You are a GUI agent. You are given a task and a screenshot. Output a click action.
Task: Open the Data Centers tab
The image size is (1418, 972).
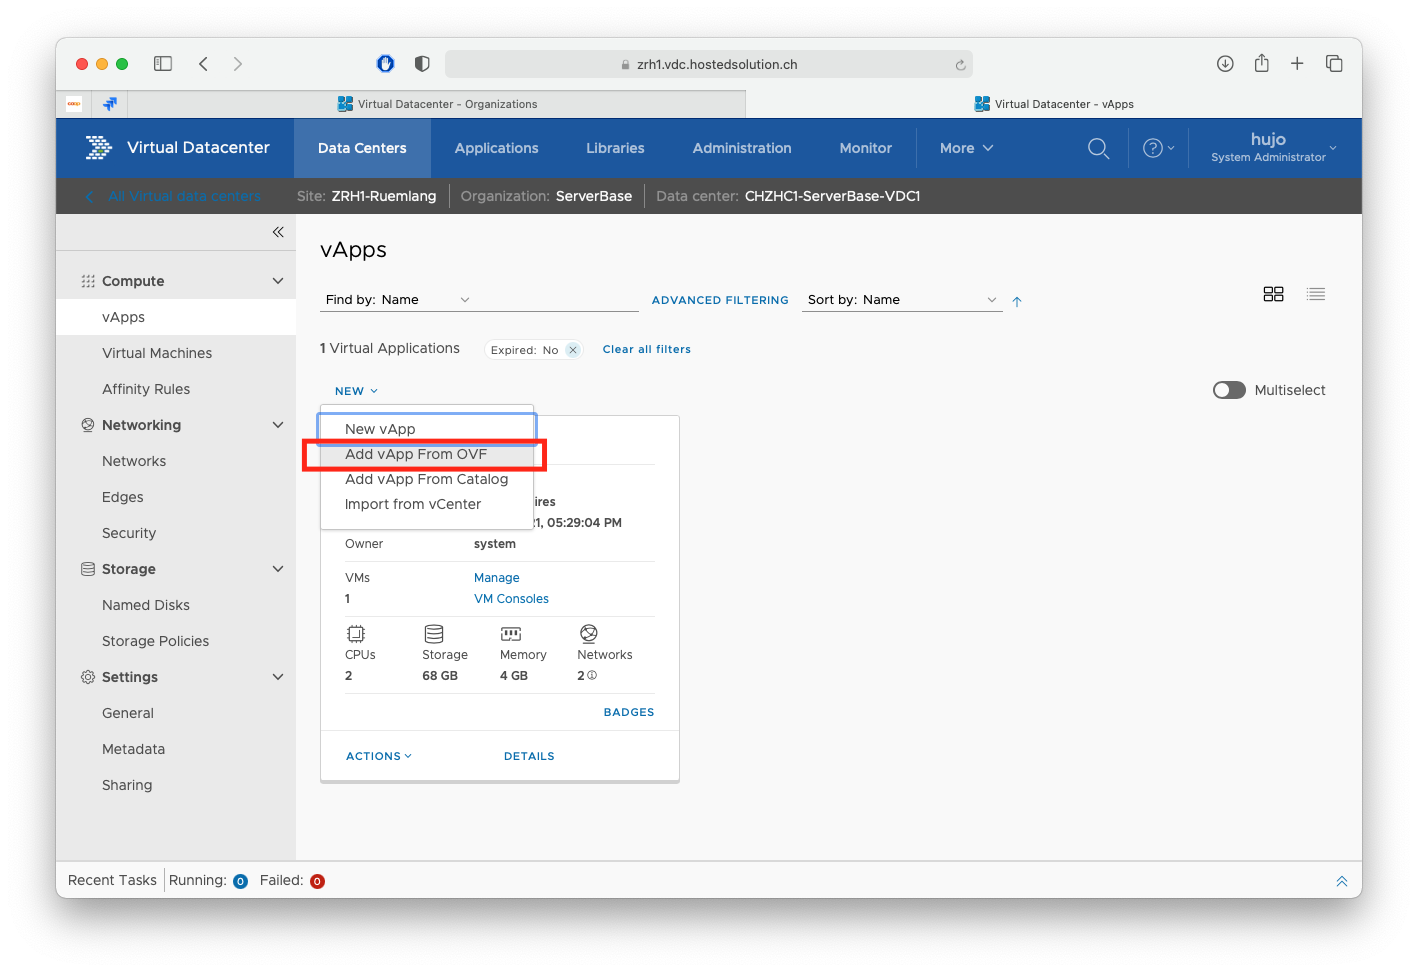[362, 148]
